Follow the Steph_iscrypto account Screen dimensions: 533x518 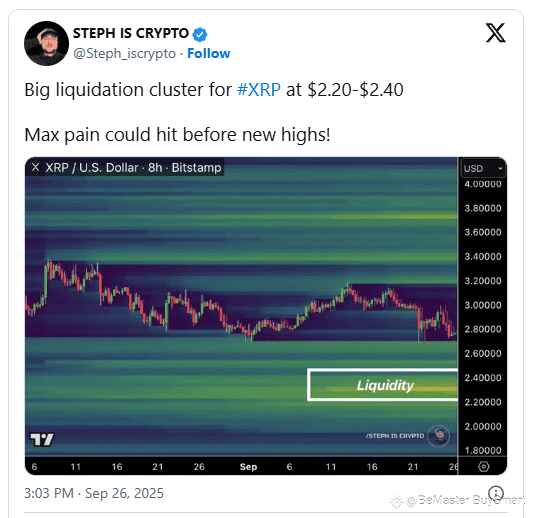[x=209, y=53]
